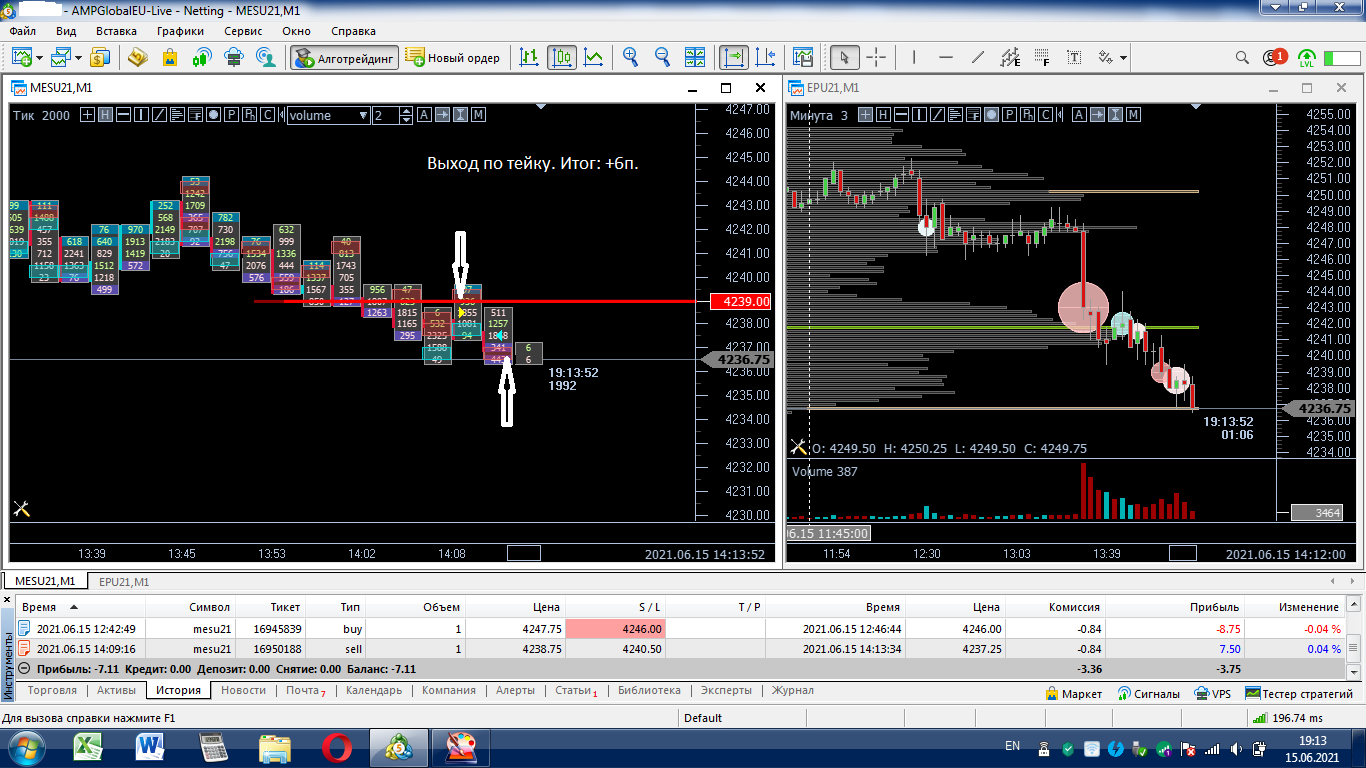Switch to the Журнал tab
Image resolution: width=1366 pixels, height=768 pixels.
point(793,691)
